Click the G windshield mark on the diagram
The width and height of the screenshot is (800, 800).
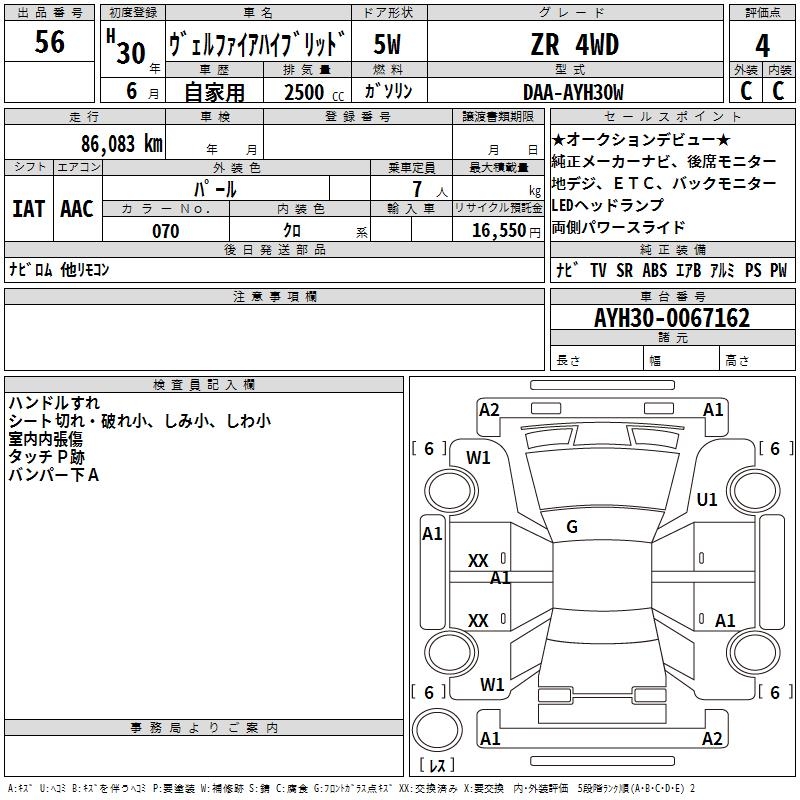(572, 527)
